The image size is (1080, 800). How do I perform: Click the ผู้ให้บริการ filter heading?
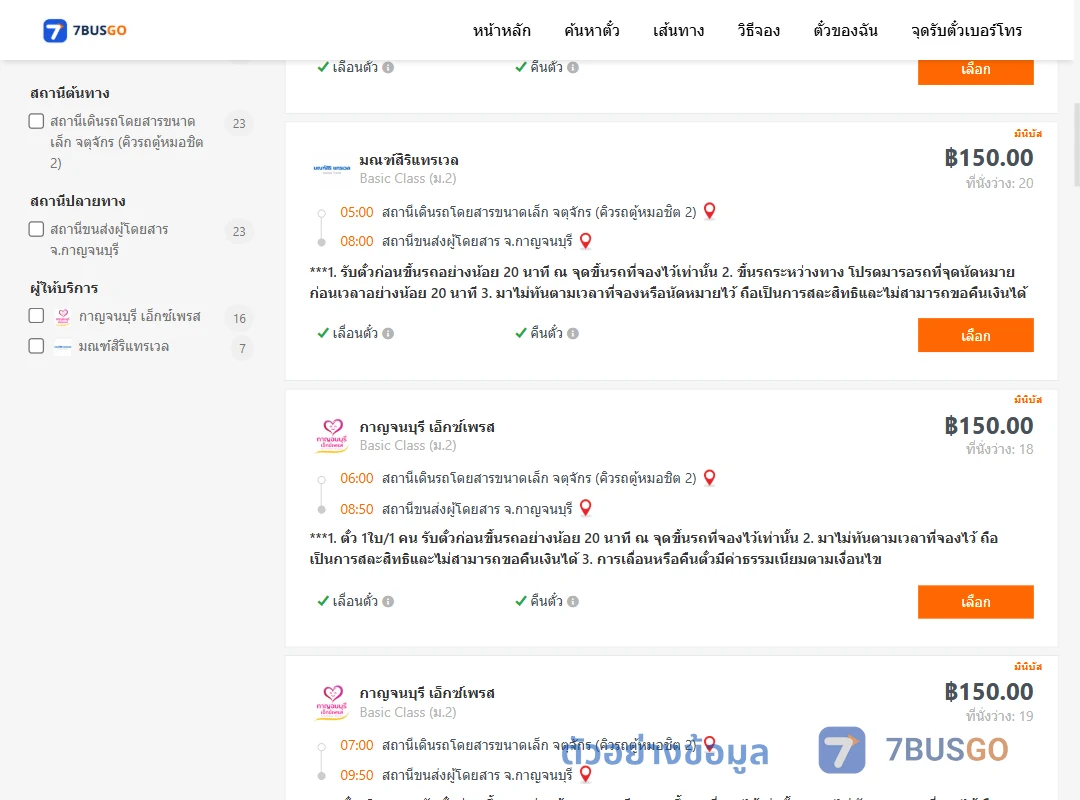click(x=63, y=288)
